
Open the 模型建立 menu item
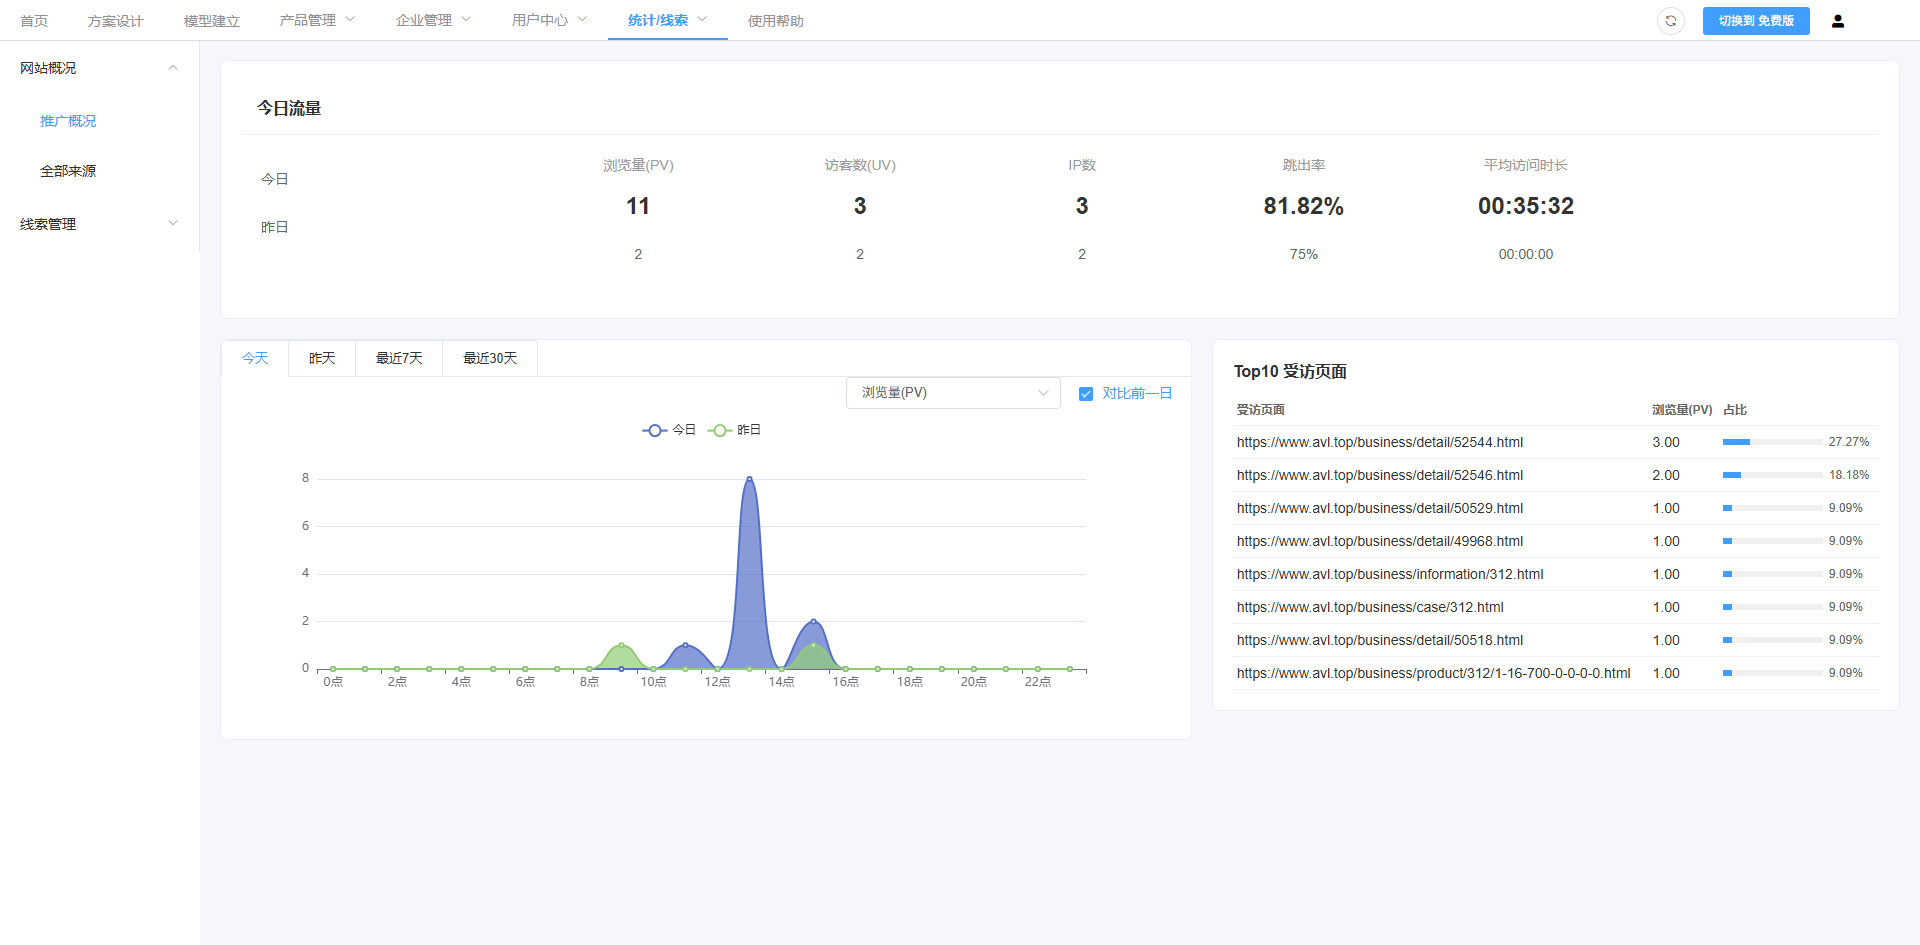tap(212, 21)
